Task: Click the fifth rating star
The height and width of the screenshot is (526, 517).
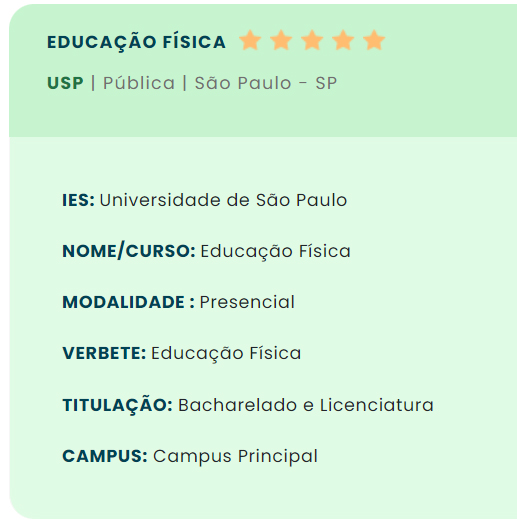Action: pos(374,40)
